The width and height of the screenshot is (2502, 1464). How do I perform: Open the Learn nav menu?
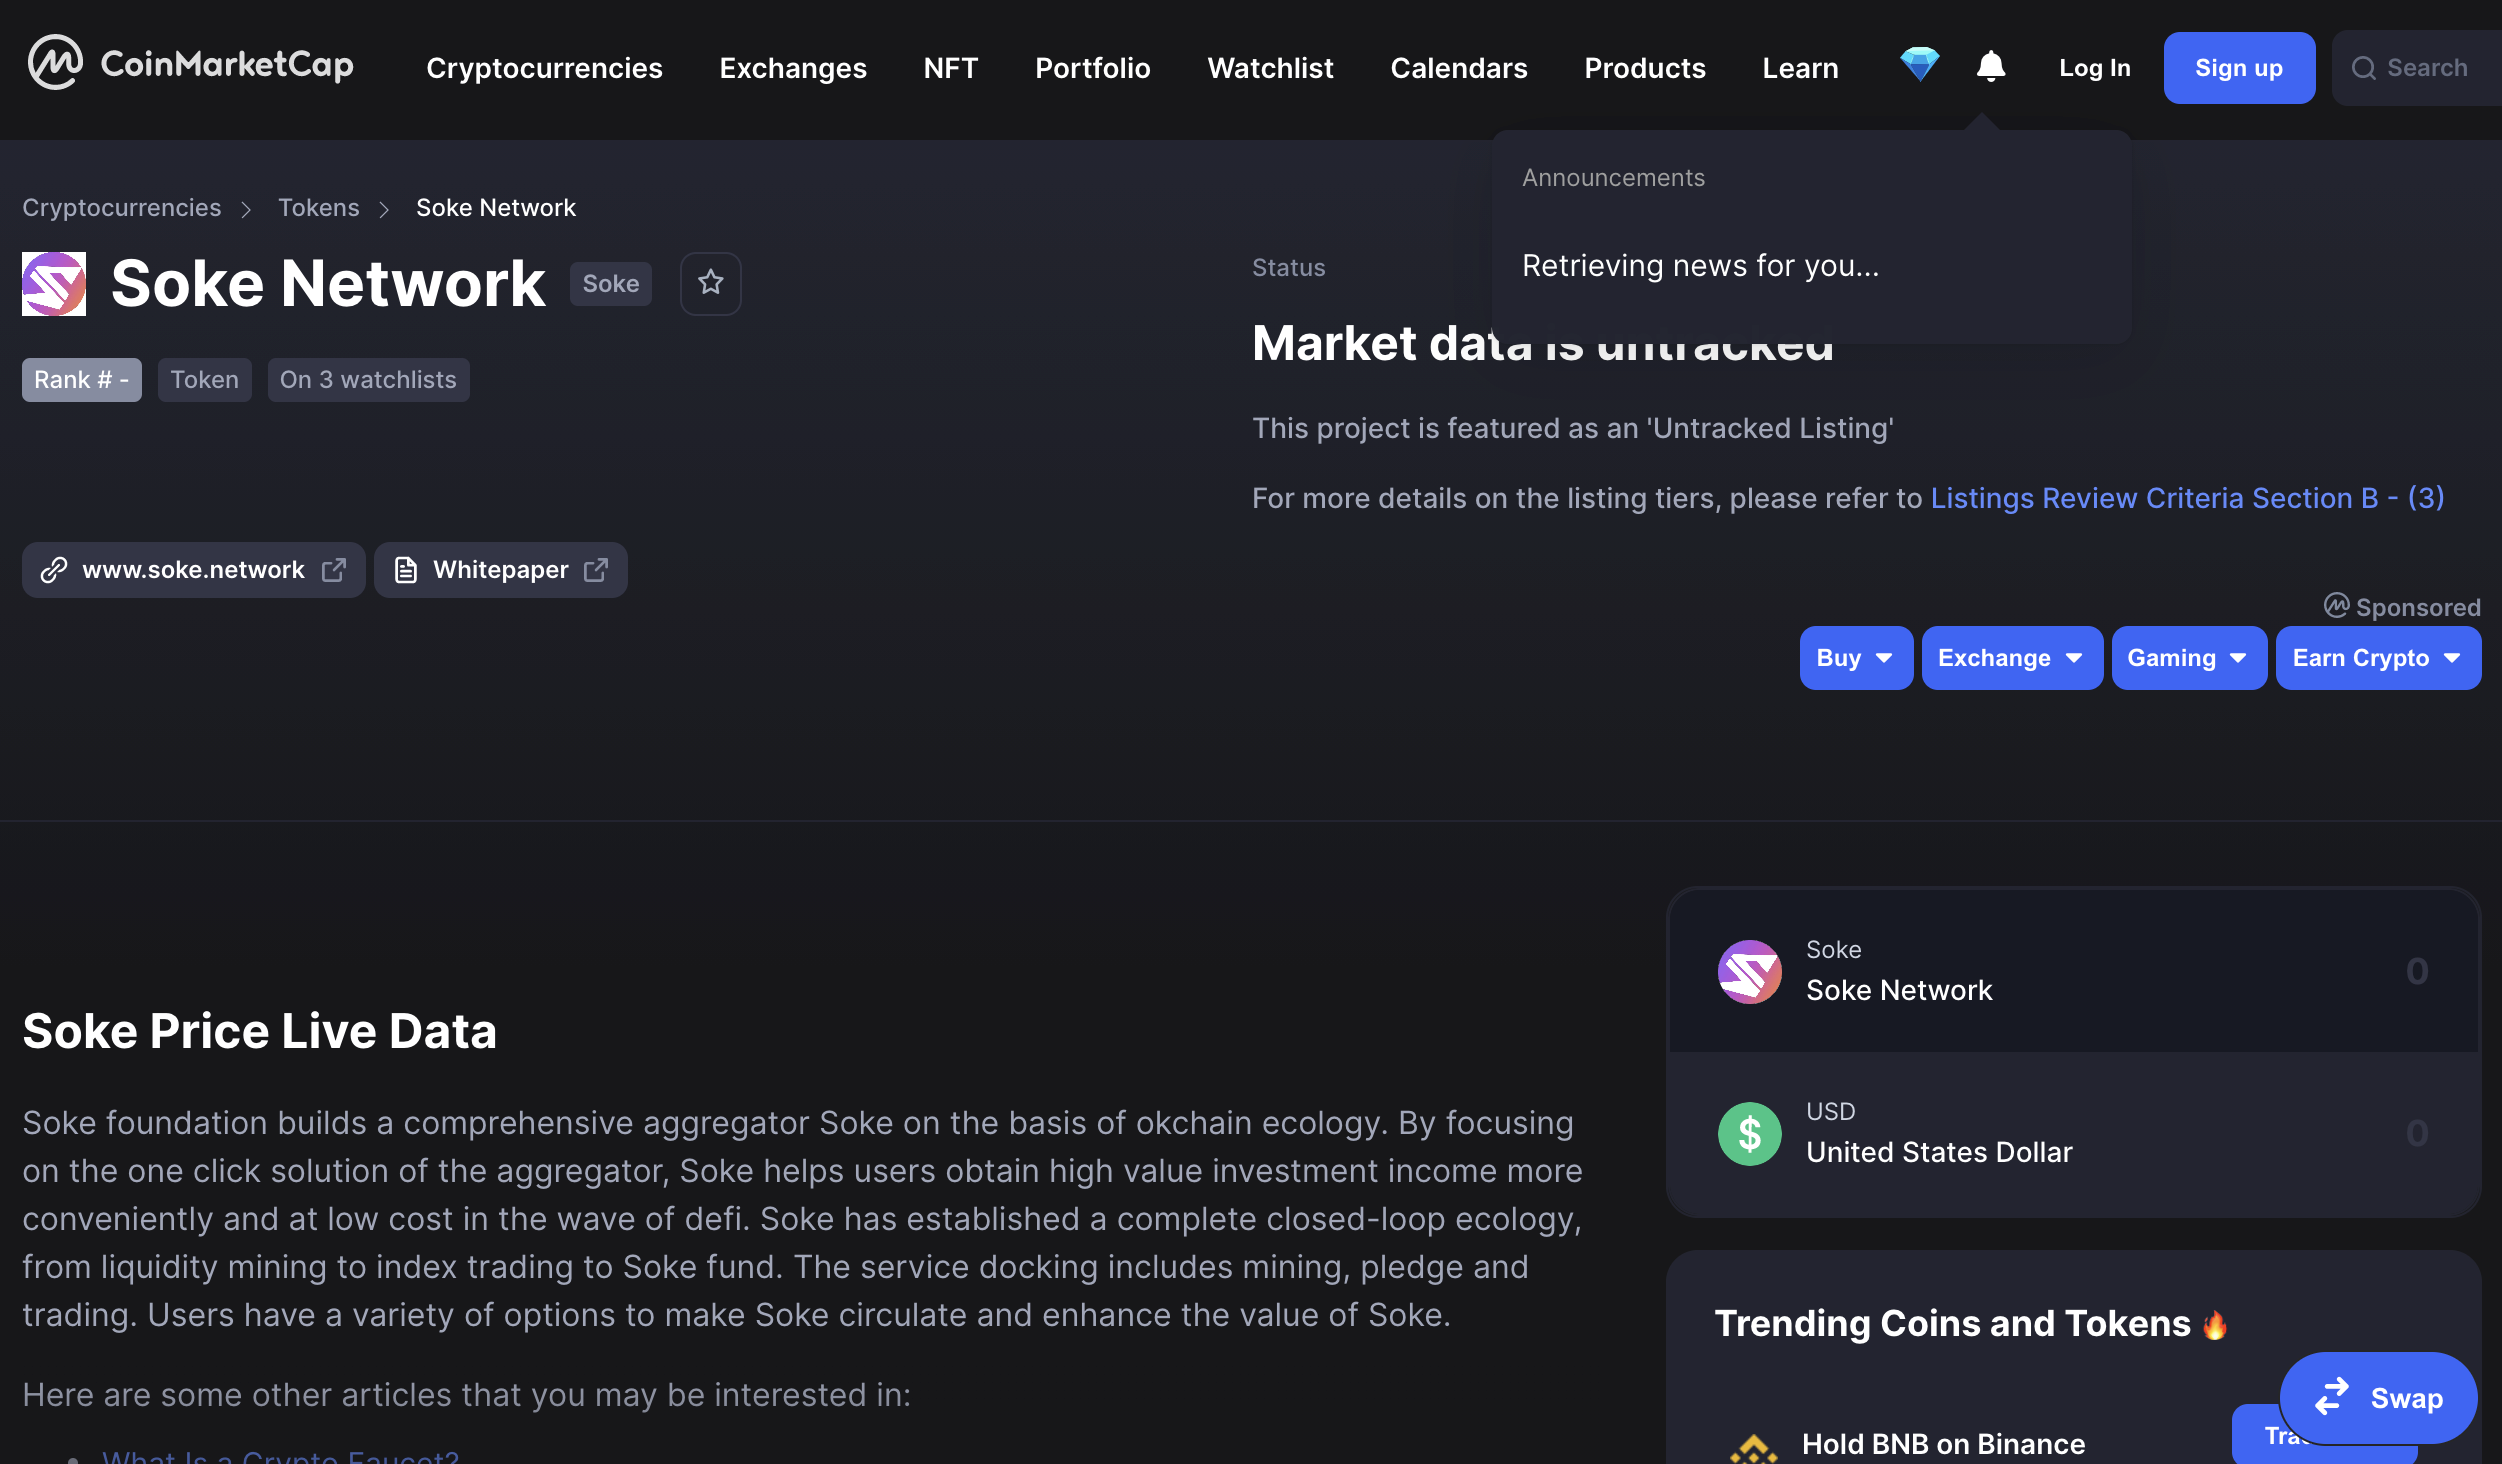click(1800, 68)
